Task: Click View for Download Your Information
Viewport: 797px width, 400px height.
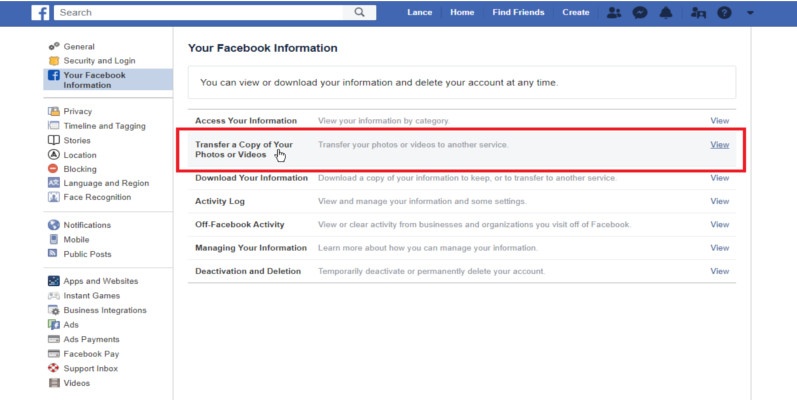Action: coord(720,178)
